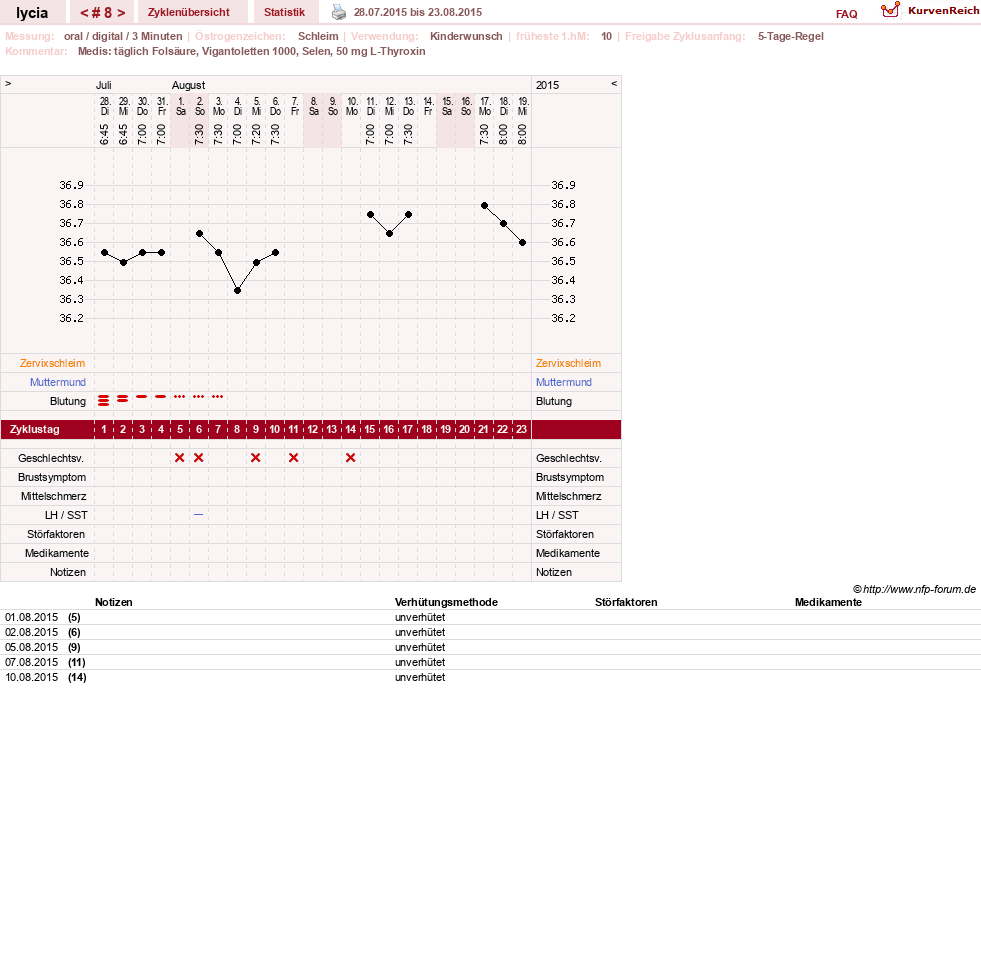Click temperature point on 28 July
The width and height of the screenshot is (981, 961).
(104, 253)
